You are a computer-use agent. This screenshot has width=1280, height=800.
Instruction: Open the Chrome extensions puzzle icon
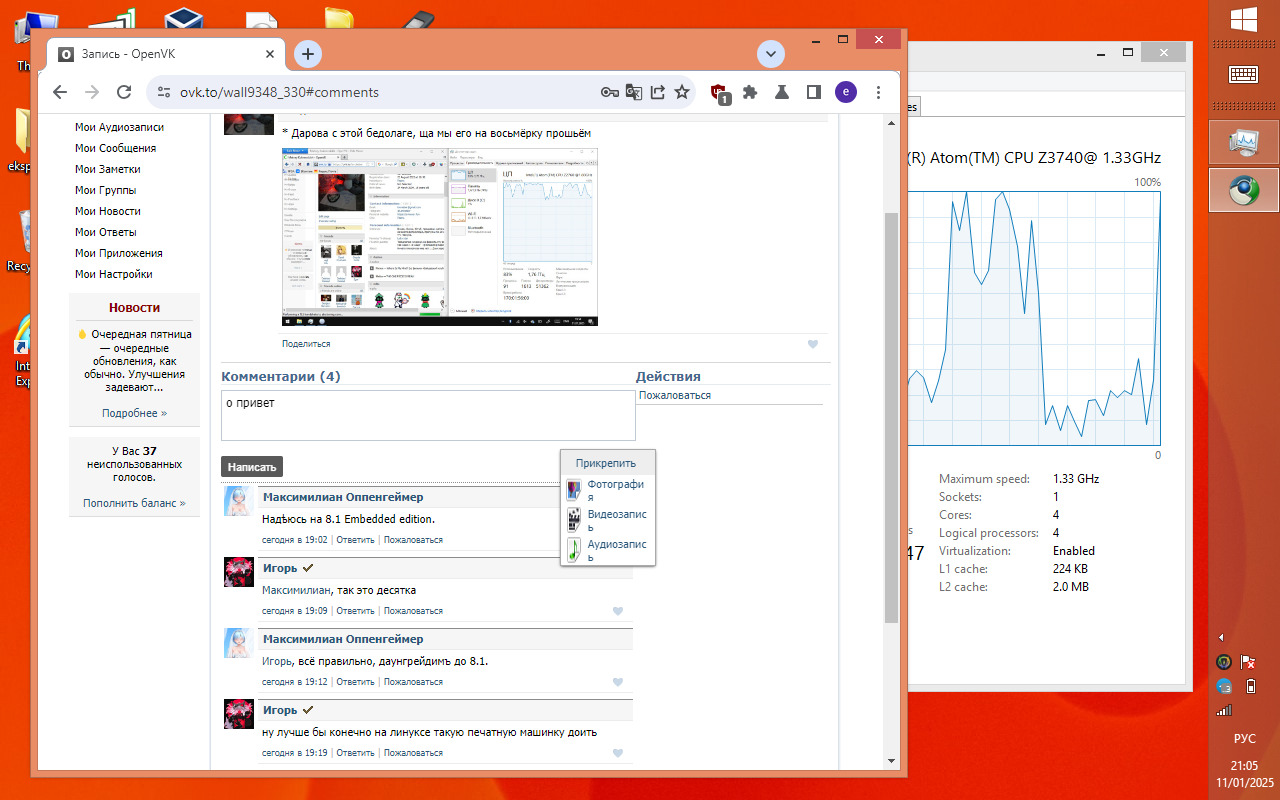(x=750, y=92)
